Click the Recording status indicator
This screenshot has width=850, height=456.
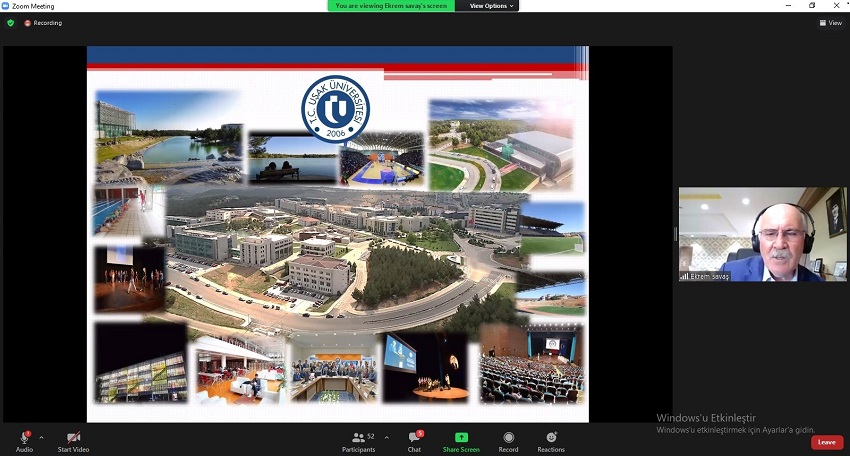point(43,23)
